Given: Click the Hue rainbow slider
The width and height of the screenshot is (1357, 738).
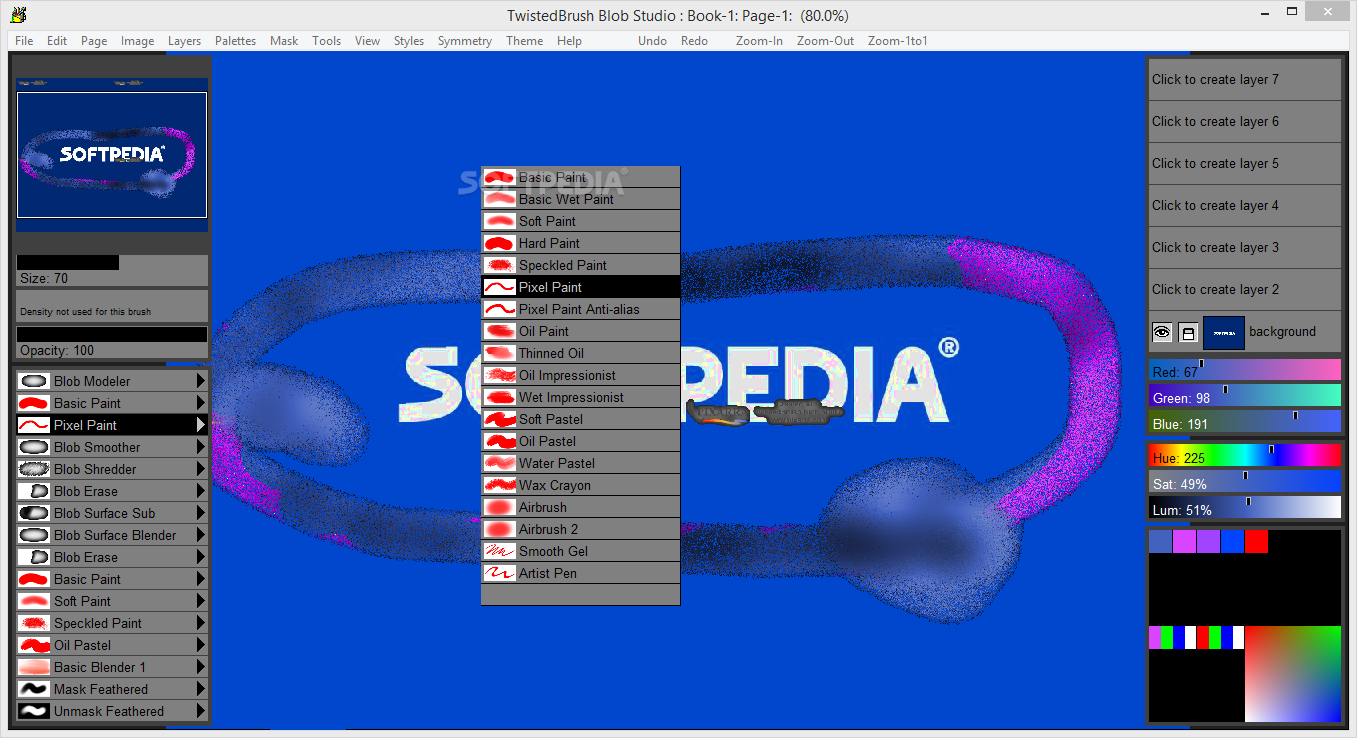Looking at the screenshot, I should click(1244, 456).
